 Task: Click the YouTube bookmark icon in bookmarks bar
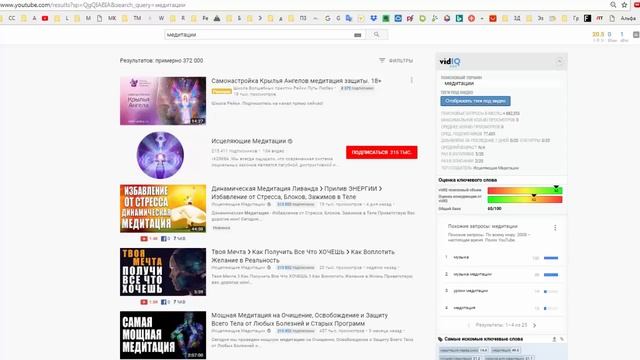tap(45, 18)
